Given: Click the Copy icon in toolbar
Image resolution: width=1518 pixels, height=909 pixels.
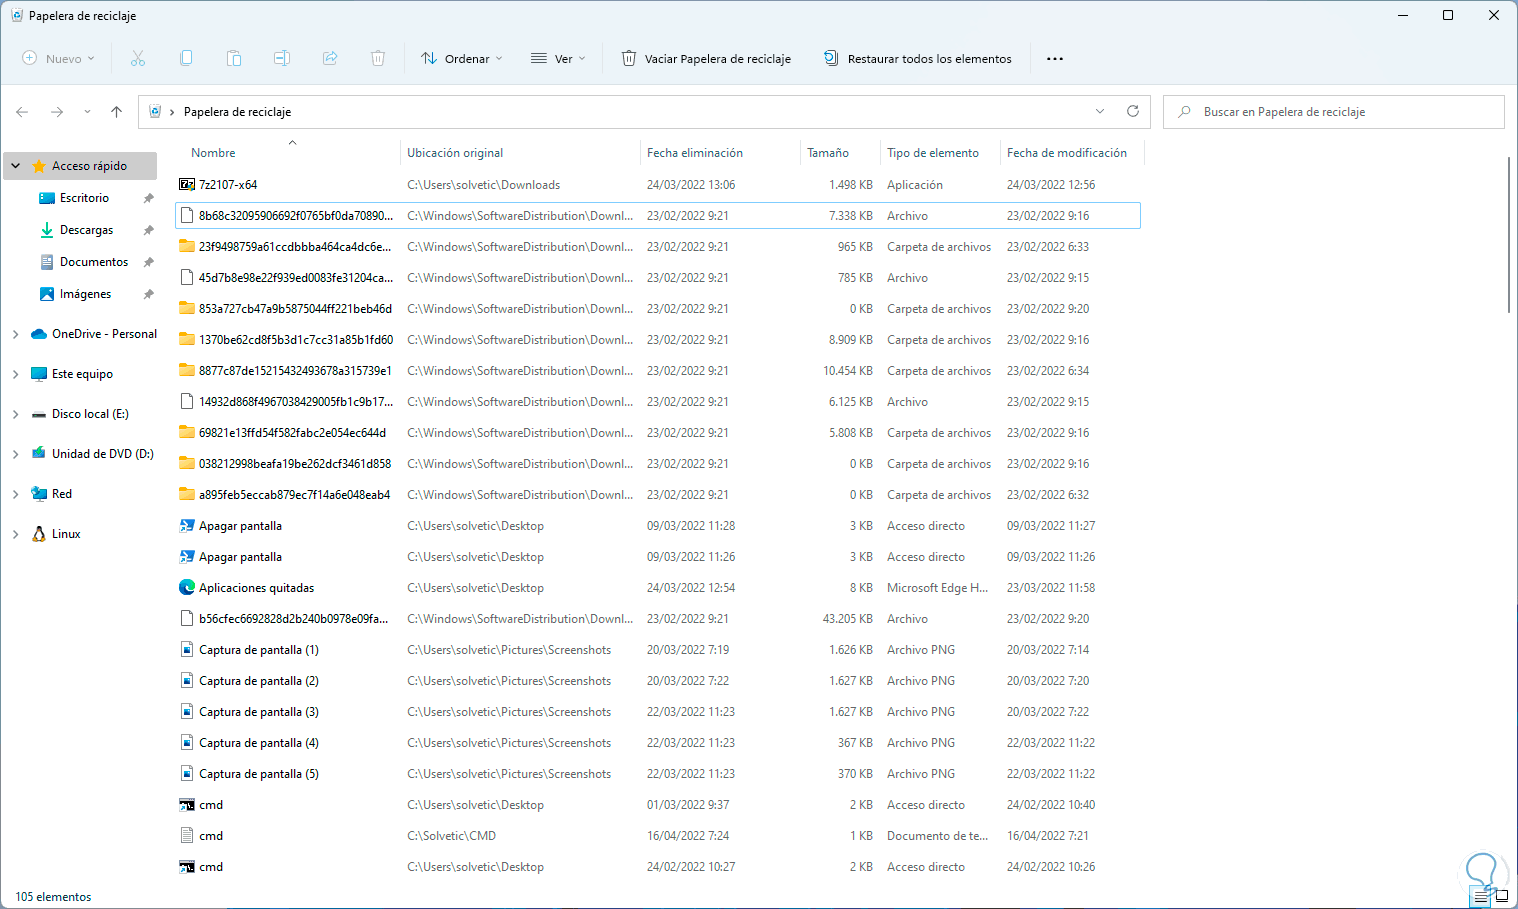Looking at the screenshot, I should pyautogui.click(x=186, y=59).
